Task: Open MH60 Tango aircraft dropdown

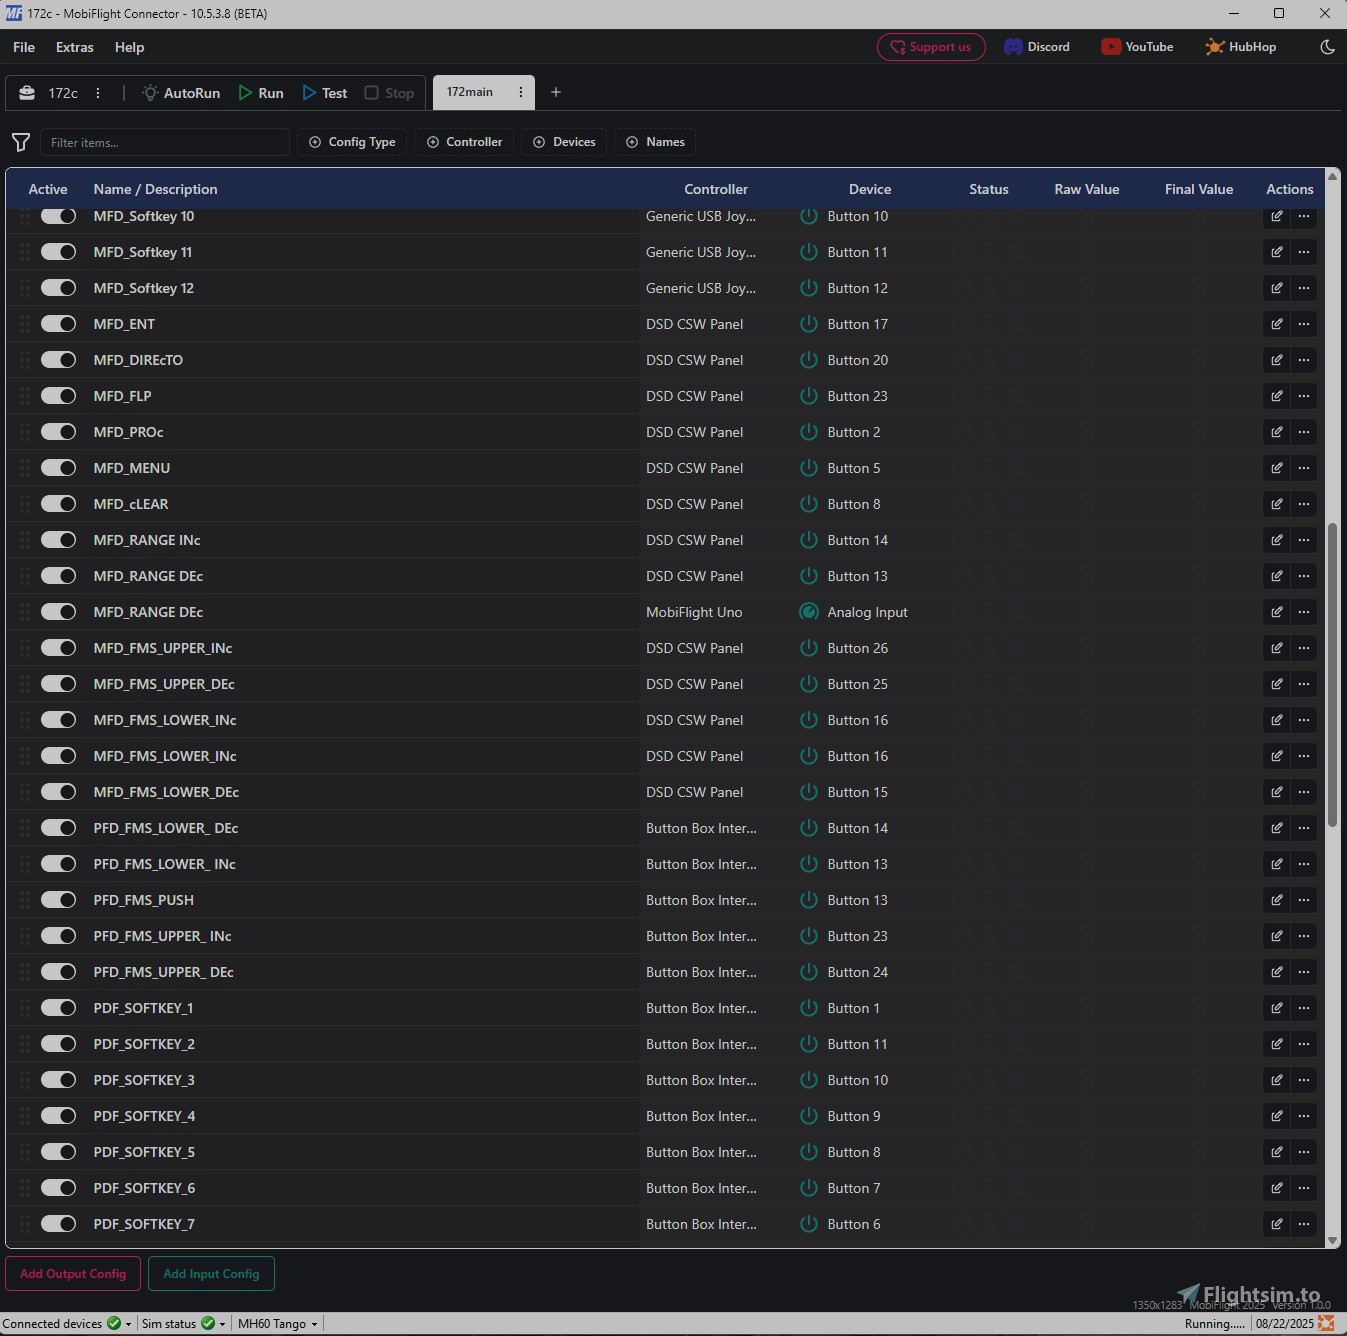Action: tap(277, 1324)
